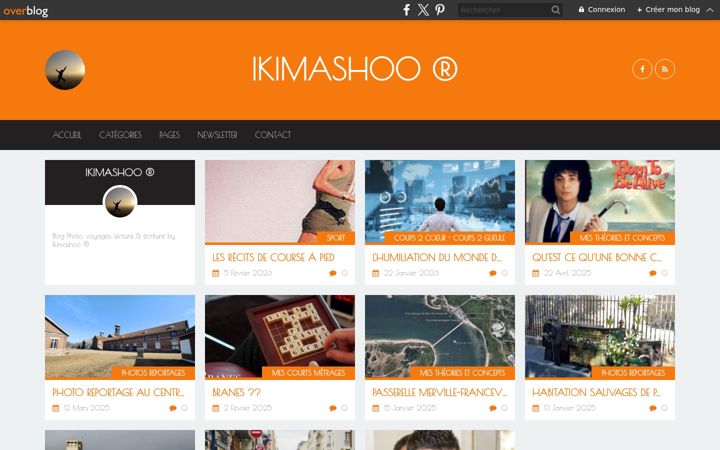Open article Qu'est ce qu'une bonne c...
720x450 pixels.
click(x=597, y=257)
